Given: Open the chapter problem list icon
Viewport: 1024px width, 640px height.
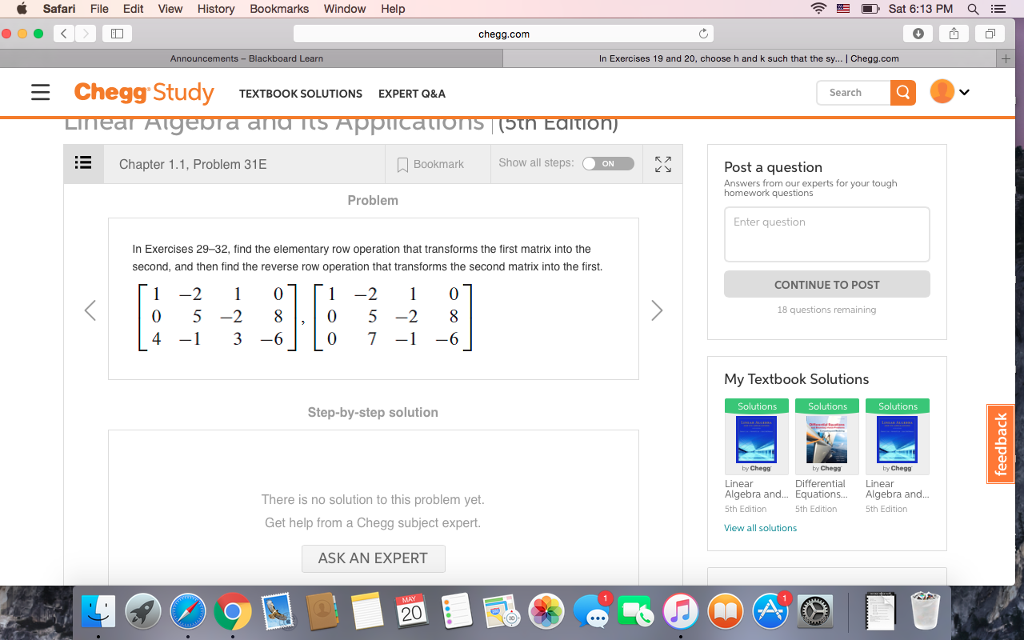Looking at the screenshot, I should (84, 163).
